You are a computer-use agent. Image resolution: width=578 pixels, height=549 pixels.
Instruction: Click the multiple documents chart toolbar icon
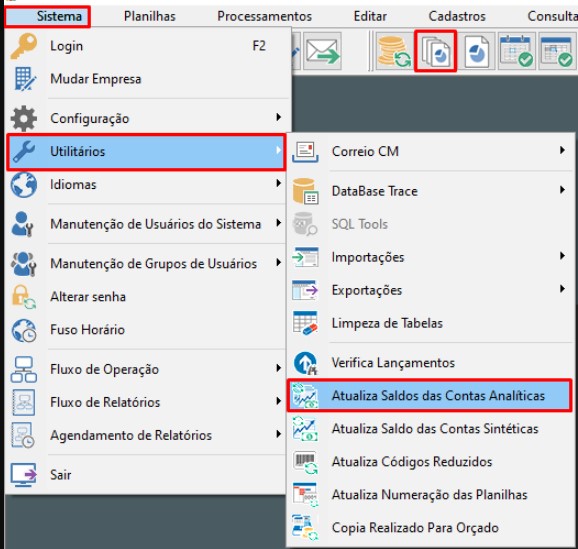(435, 51)
